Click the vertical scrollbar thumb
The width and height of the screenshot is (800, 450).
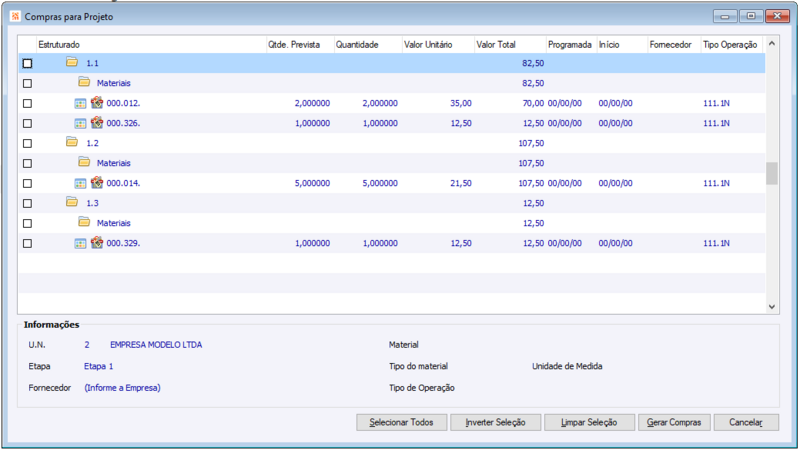point(771,173)
